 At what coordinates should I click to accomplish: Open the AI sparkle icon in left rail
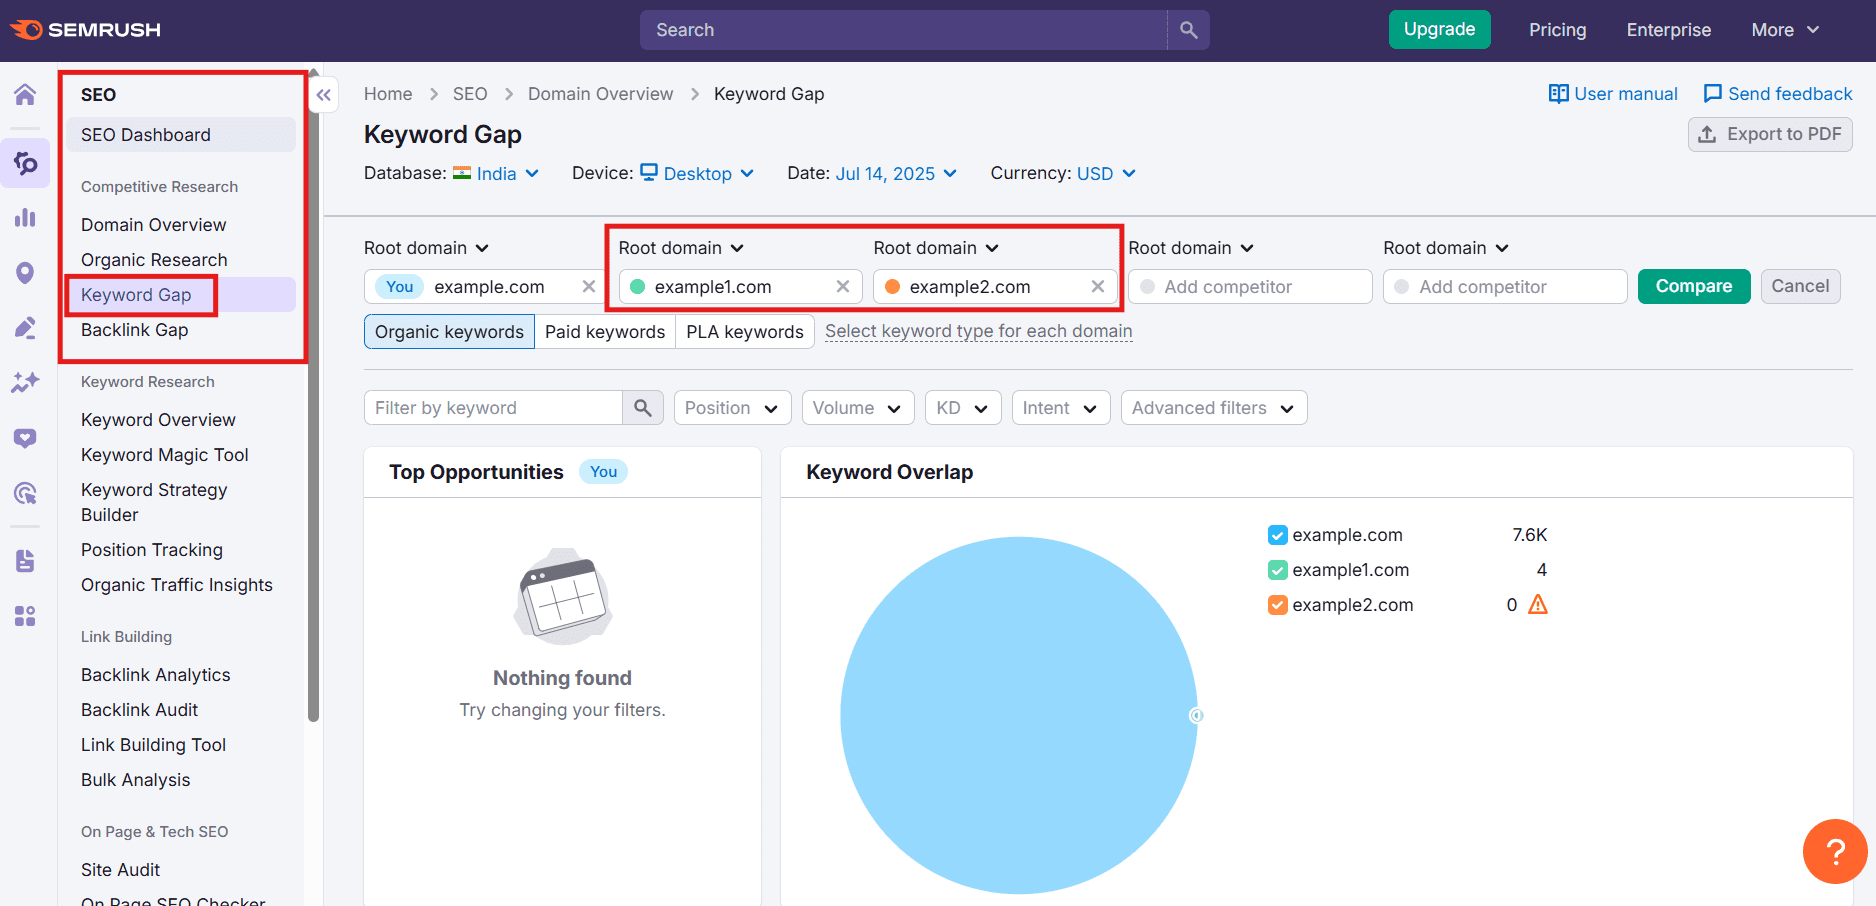point(25,382)
